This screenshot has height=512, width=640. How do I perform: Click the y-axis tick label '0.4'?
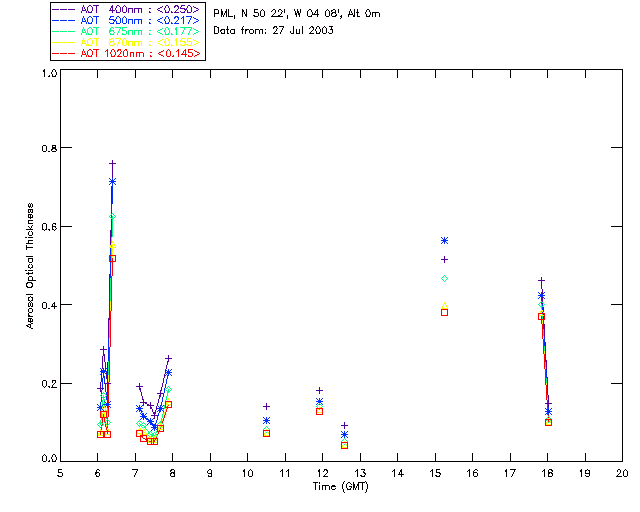pos(49,305)
